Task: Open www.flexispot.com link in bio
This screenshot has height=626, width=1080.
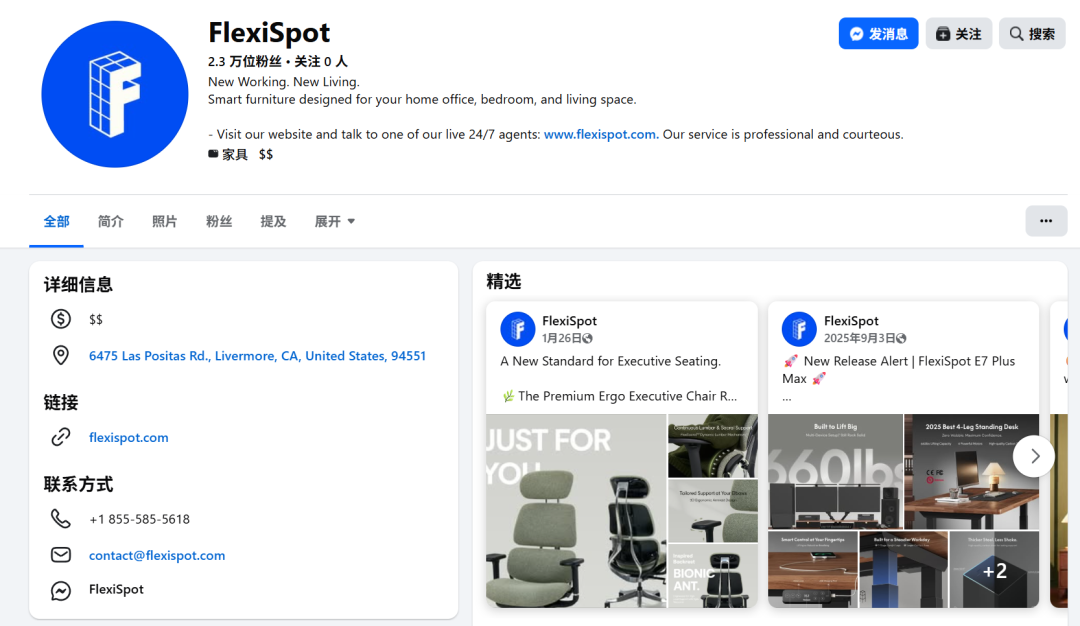Action: pyautogui.click(x=599, y=134)
